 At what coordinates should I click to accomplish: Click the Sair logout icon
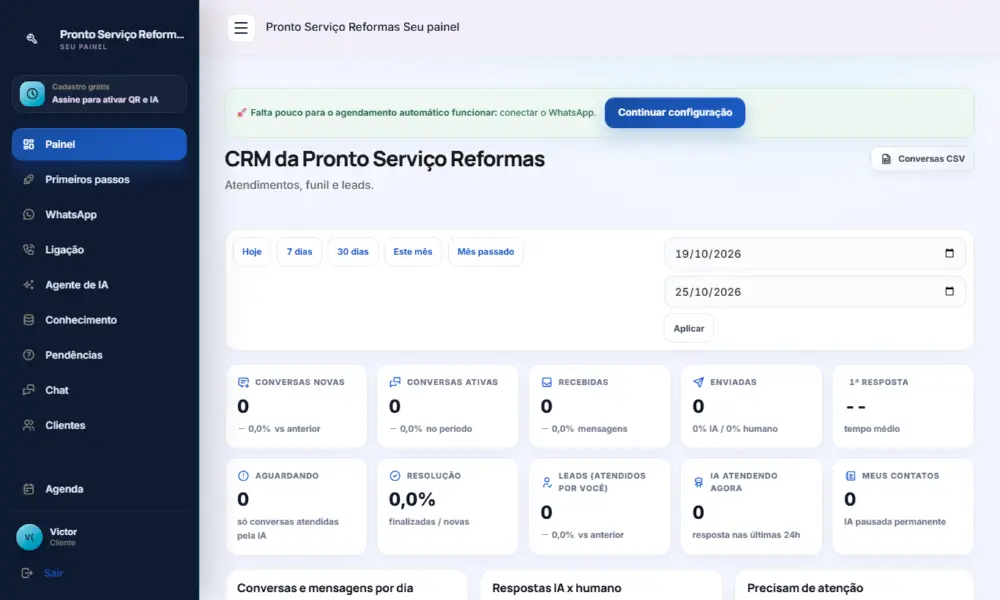point(27,573)
